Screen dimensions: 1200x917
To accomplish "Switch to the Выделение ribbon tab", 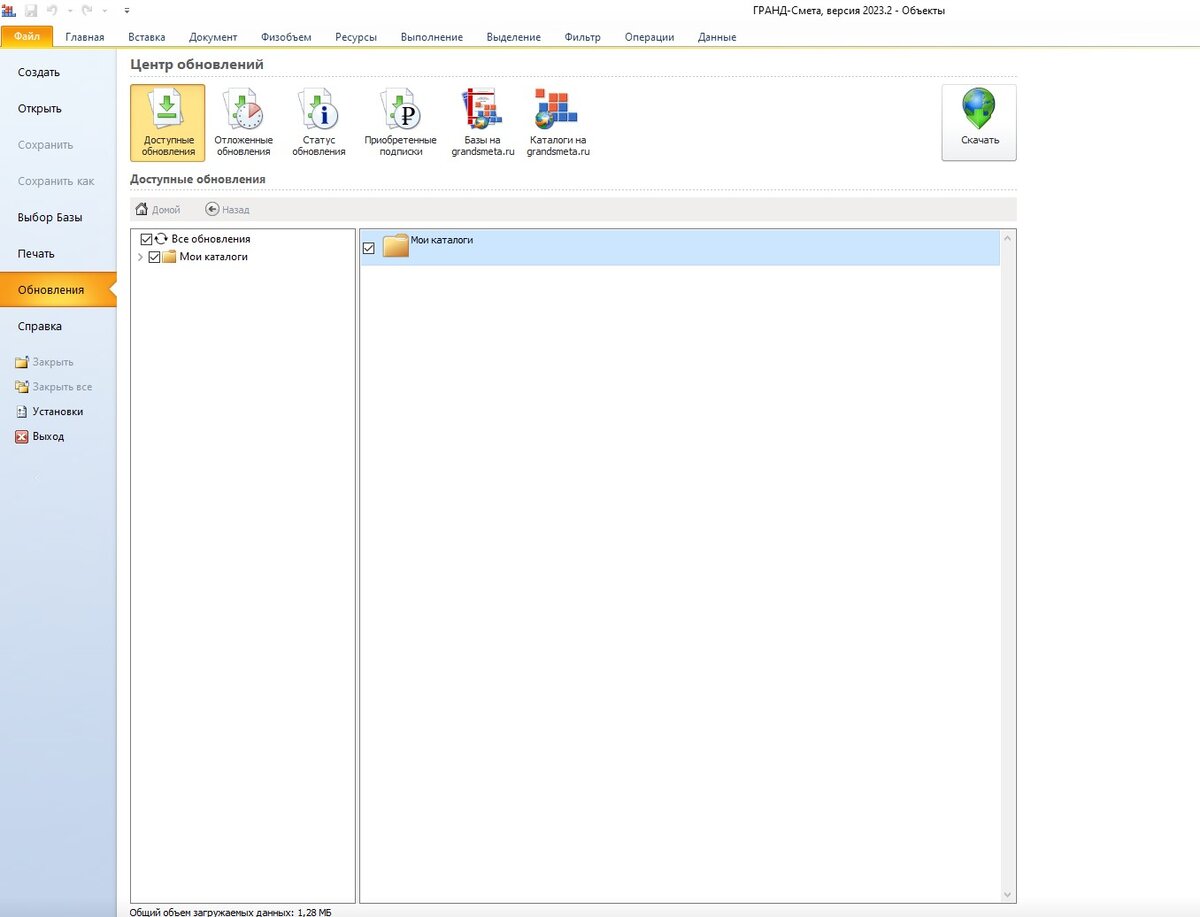I will (x=514, y=37).
